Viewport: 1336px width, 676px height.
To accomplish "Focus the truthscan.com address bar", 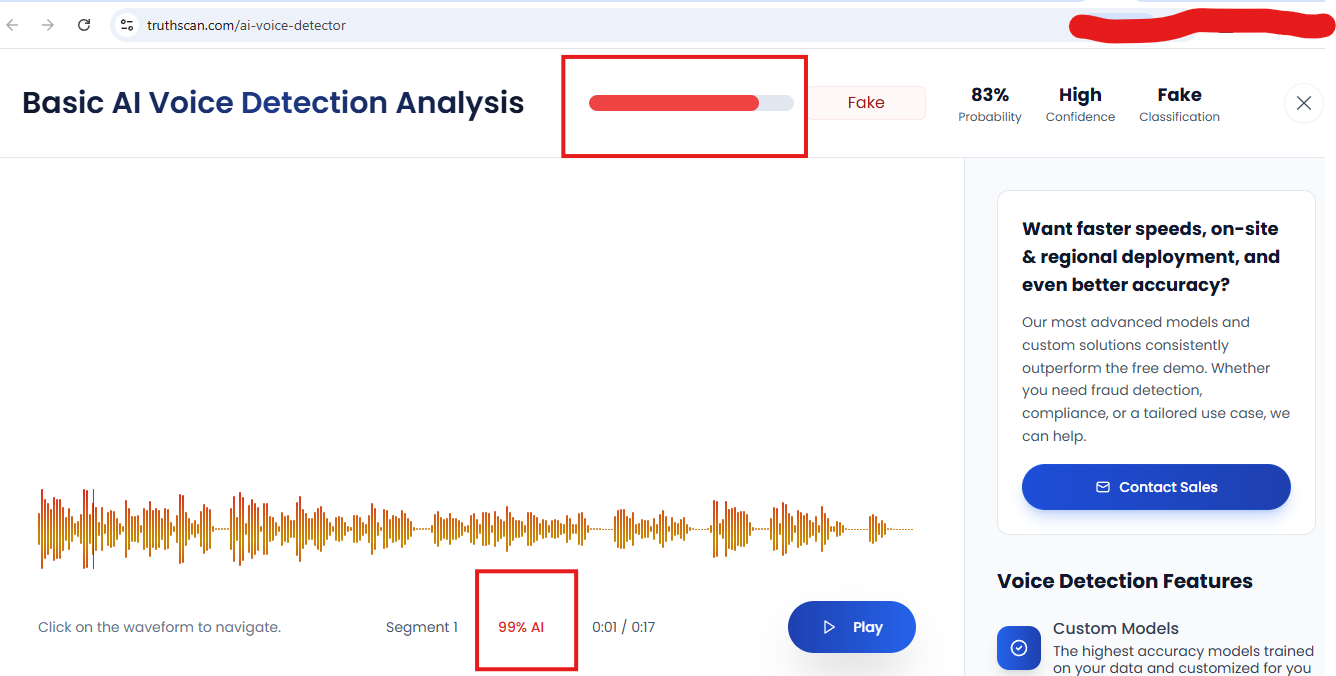I will tap(500, 25).
